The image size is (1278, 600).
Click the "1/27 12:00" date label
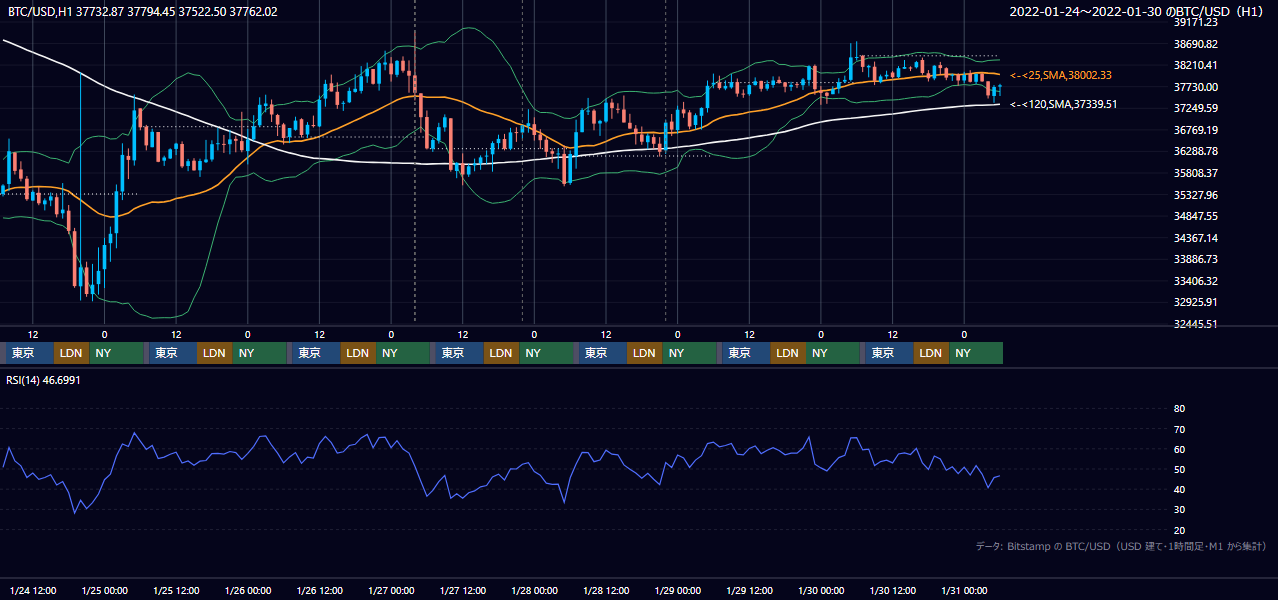click(x=462, y=590)
